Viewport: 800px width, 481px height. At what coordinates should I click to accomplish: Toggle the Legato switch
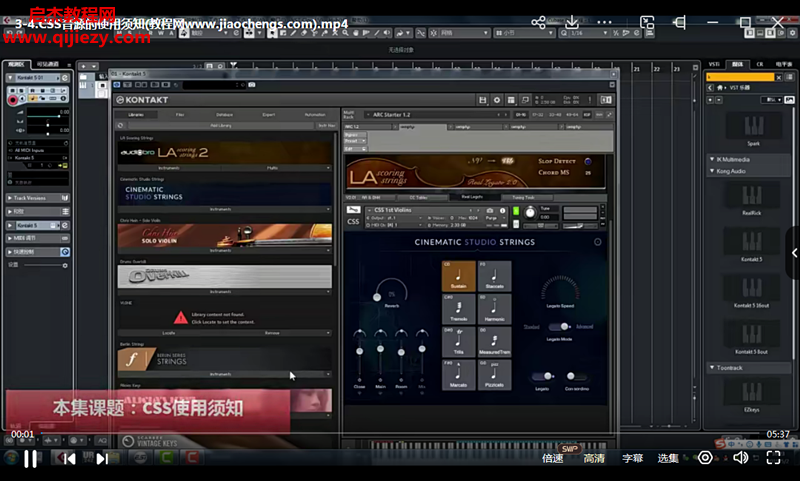(x=543, y=376)
